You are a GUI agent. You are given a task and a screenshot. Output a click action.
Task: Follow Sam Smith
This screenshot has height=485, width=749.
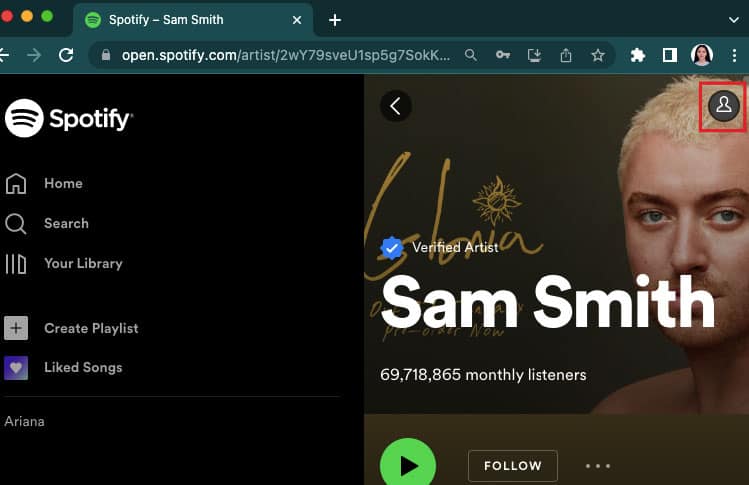pyautogui.click(x=513, y=465)
